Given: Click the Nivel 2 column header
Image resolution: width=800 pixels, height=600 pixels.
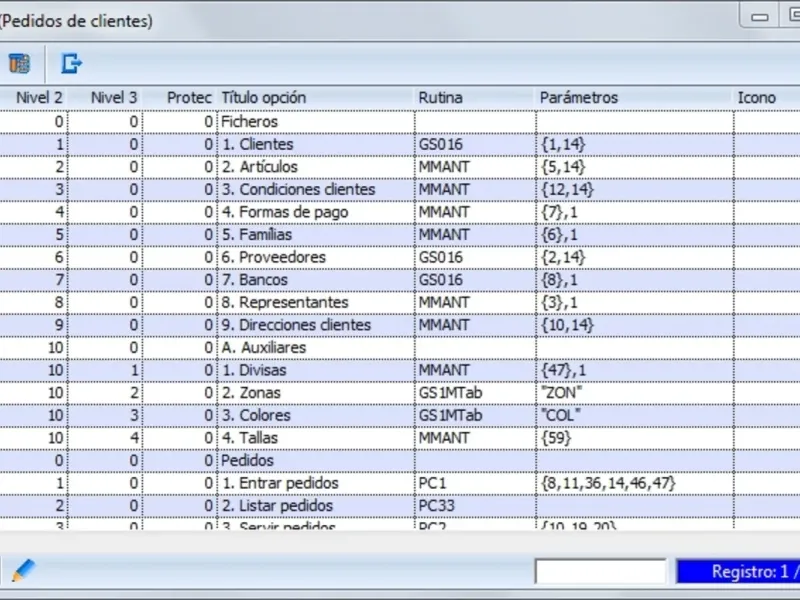Looking at the screenshot, I should coord(39,97).
